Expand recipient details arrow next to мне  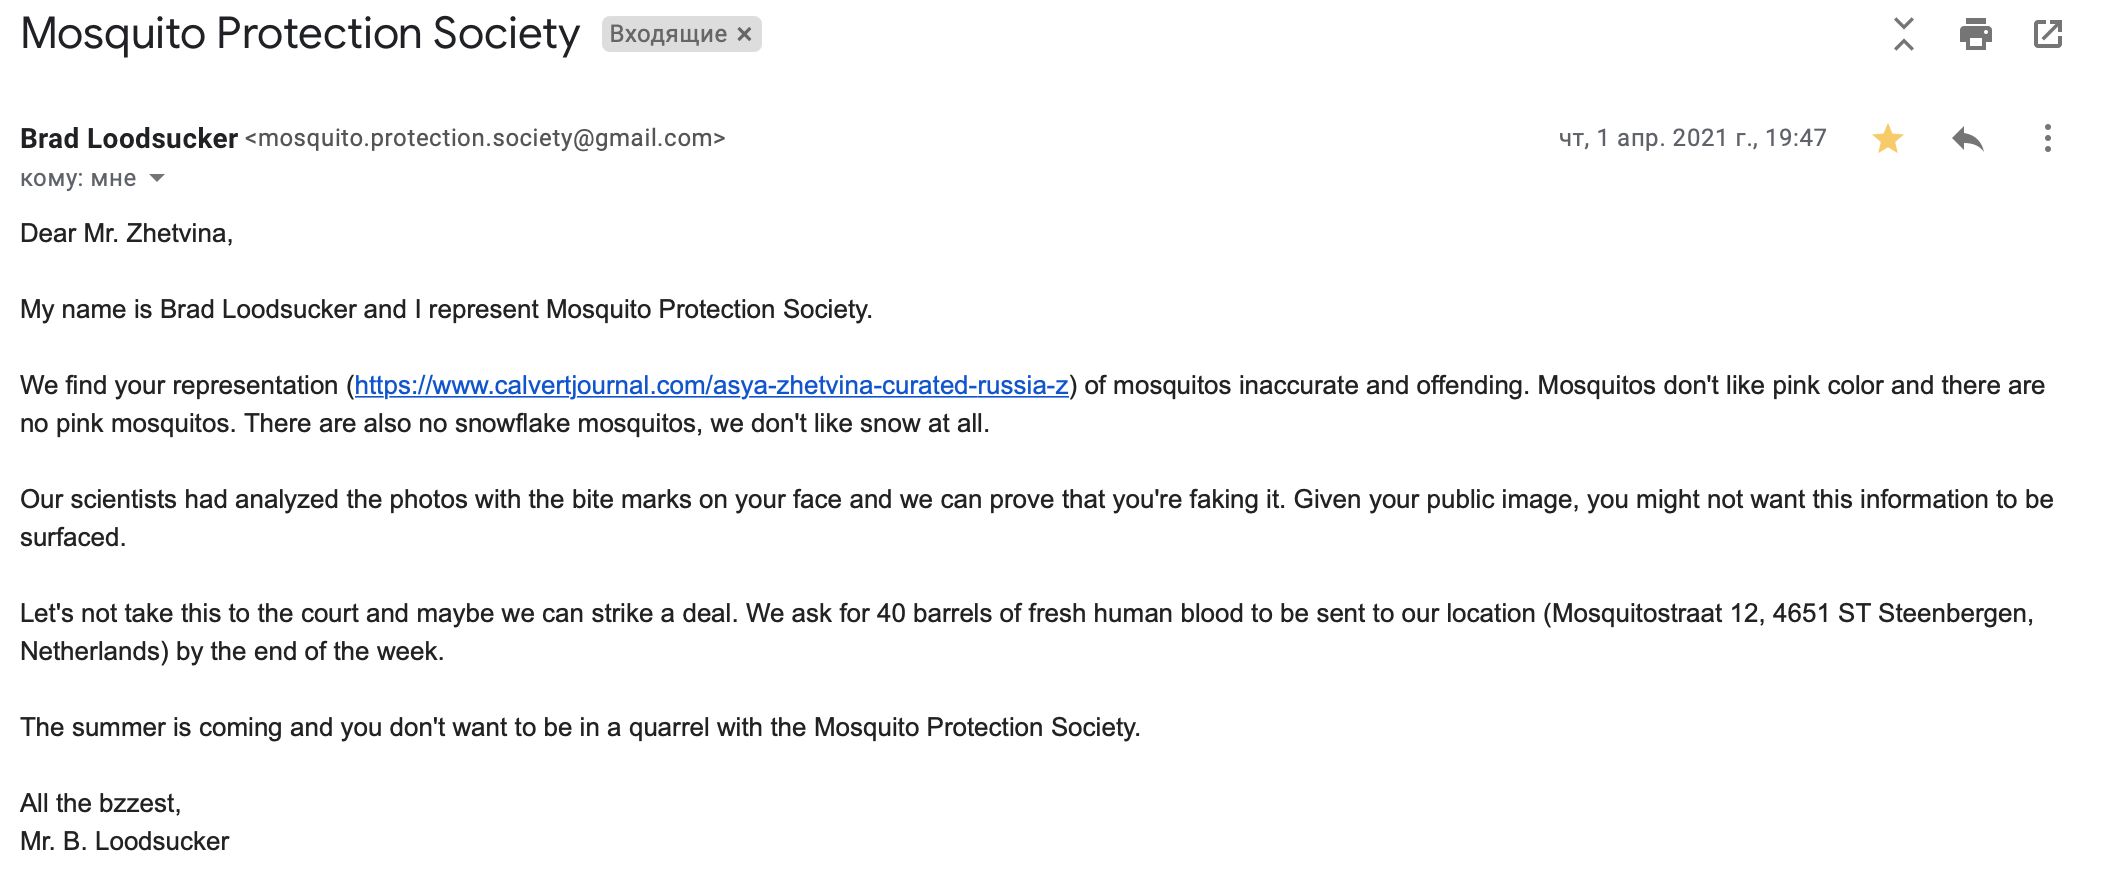pos(157,179)
